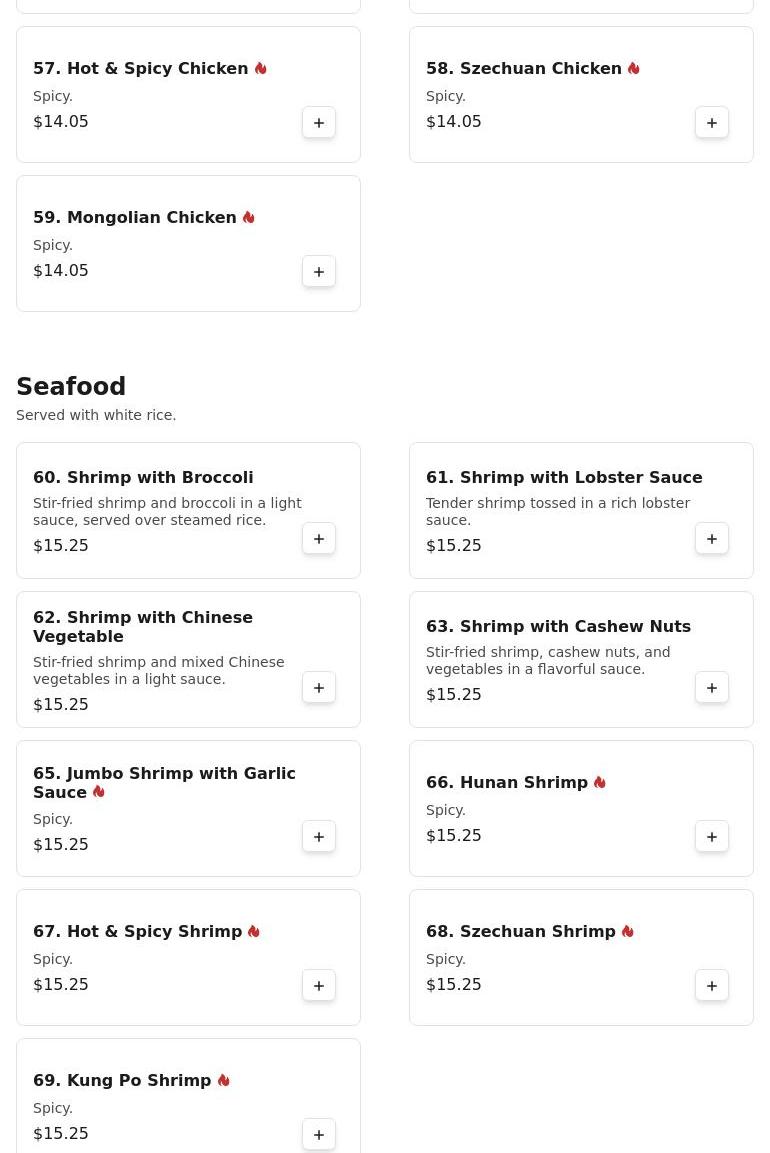Click plus button for Mongolian Chicken
Viewport: 770px width, 1153px height.
pyautogui.click(x=319, y=272)
